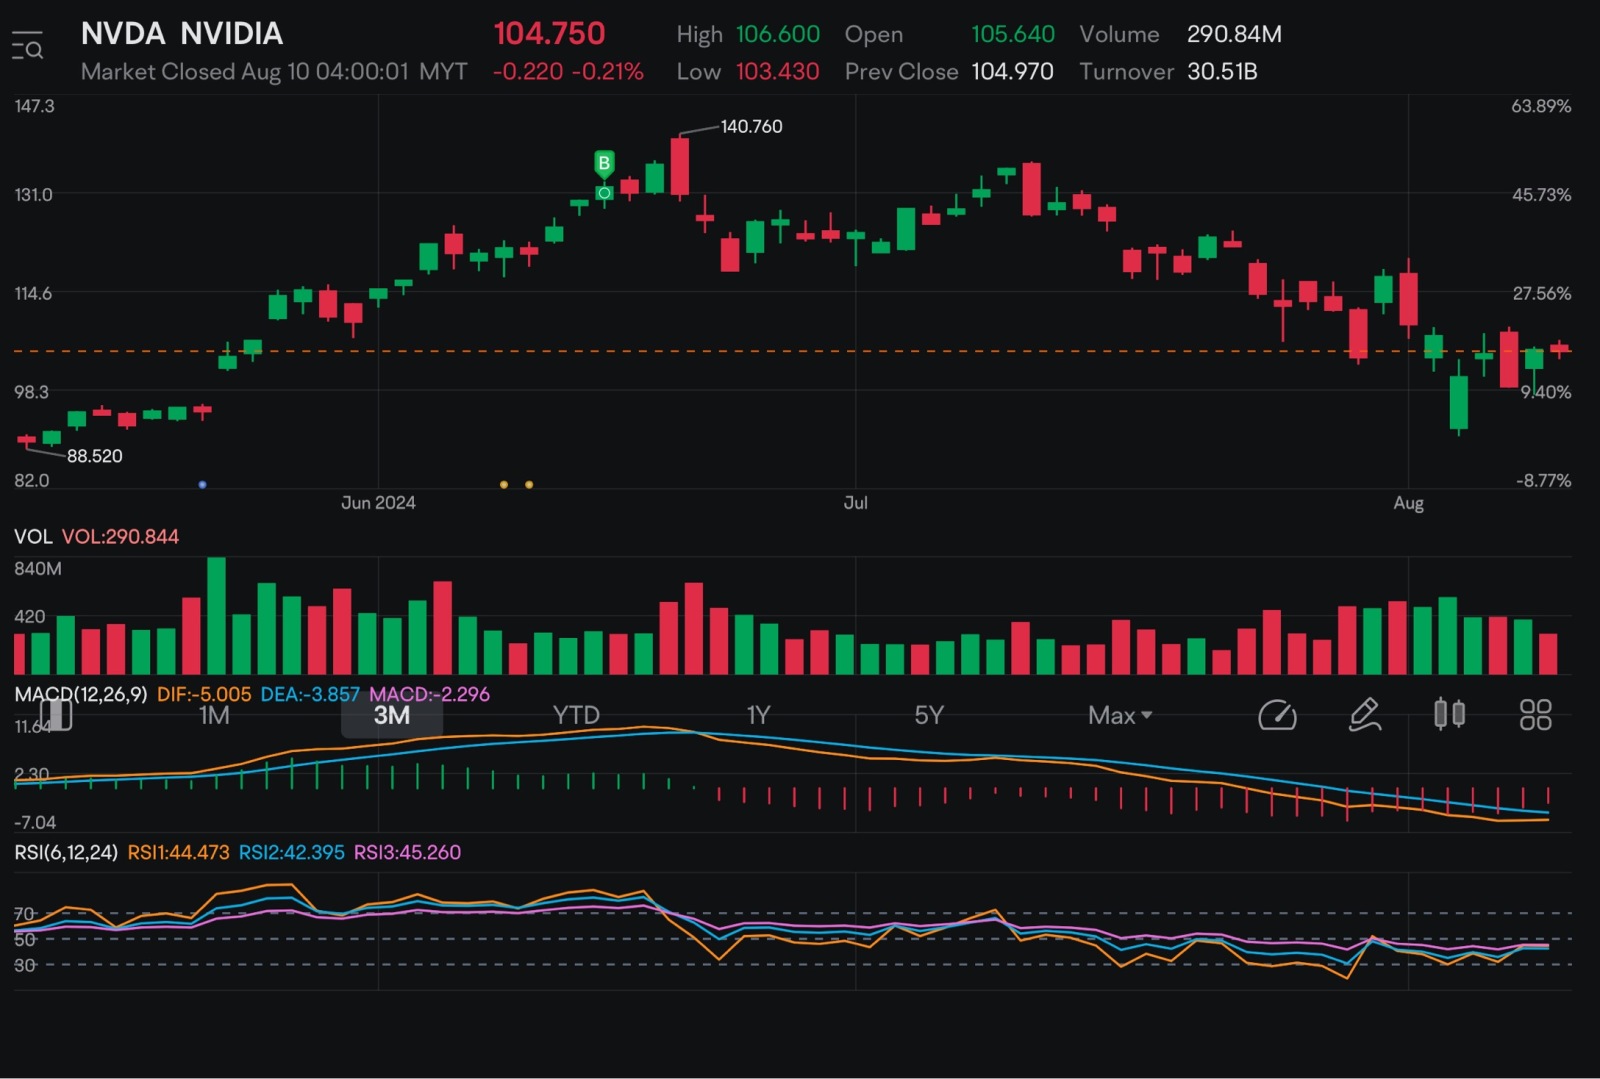Tap the first yellow event dot
Screen dimensions: 1600x1079
(504, 485)
